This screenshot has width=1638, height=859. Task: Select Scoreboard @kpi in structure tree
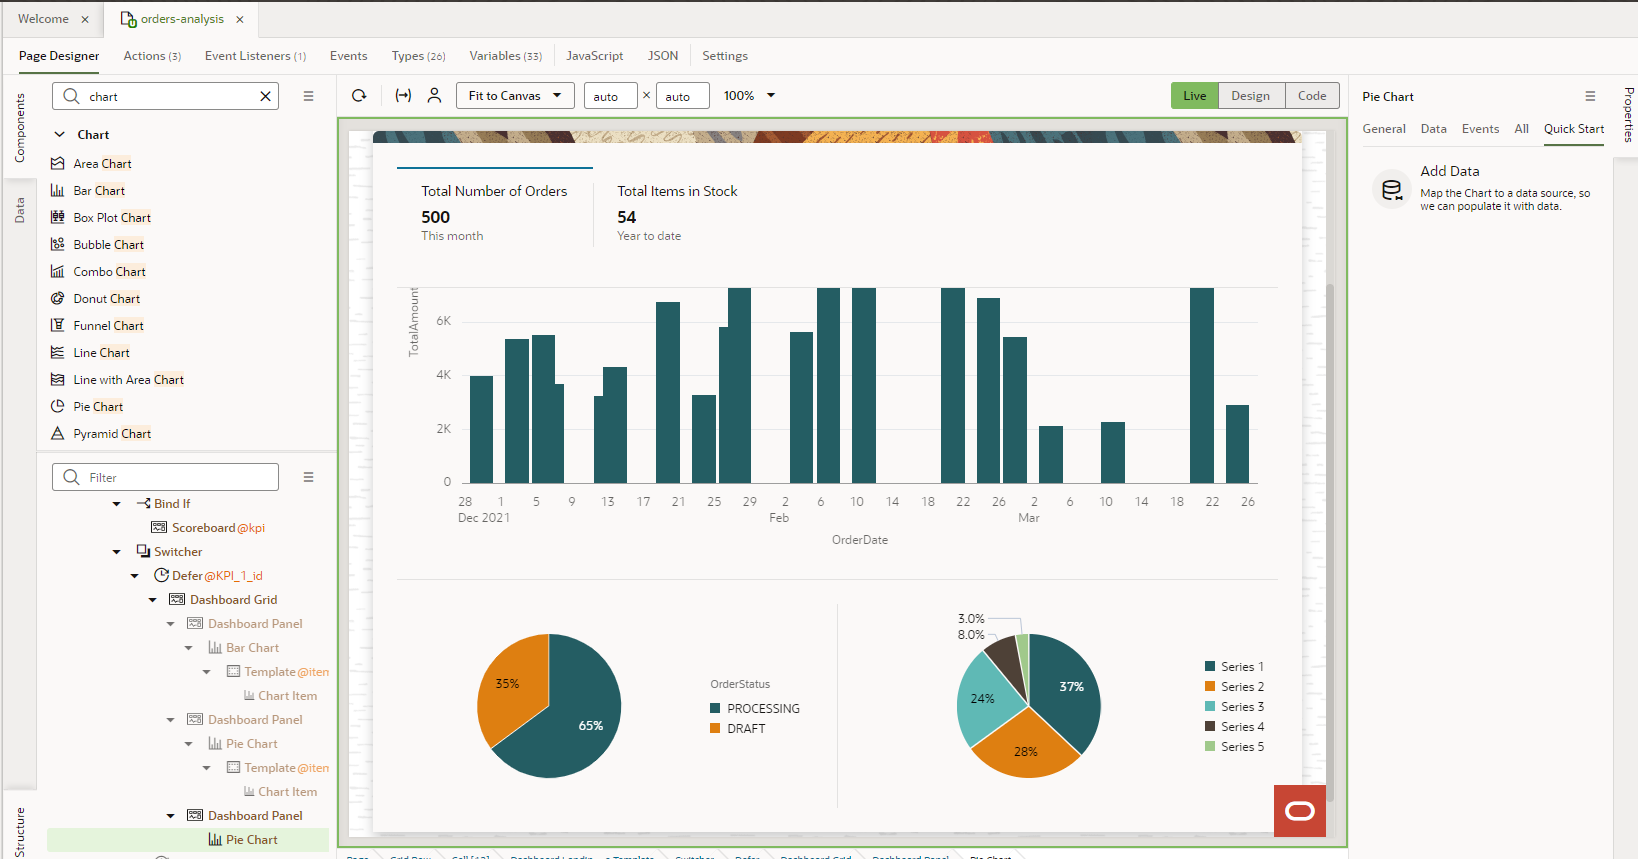click(x=208, y=528)
